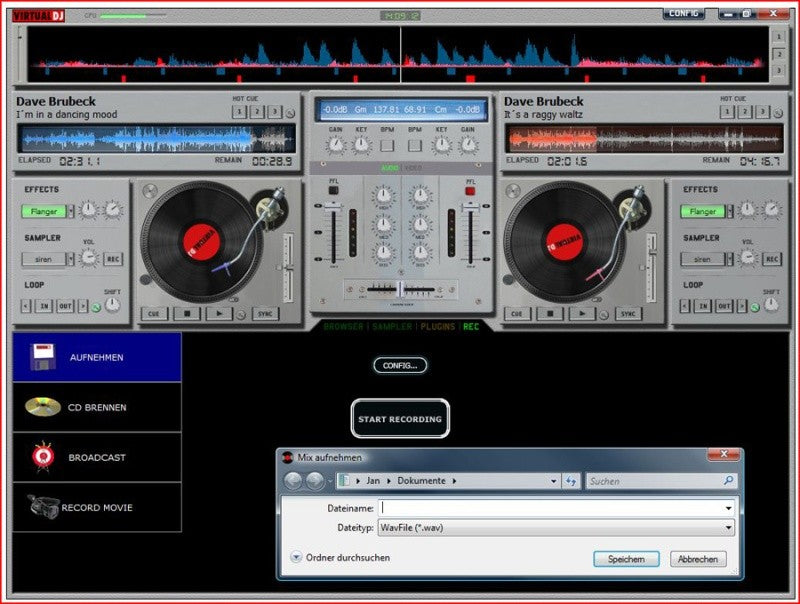Screen dimensions: 800x604
Task: Toggle left deck PFL headphone button
Action: coord(333,191)
